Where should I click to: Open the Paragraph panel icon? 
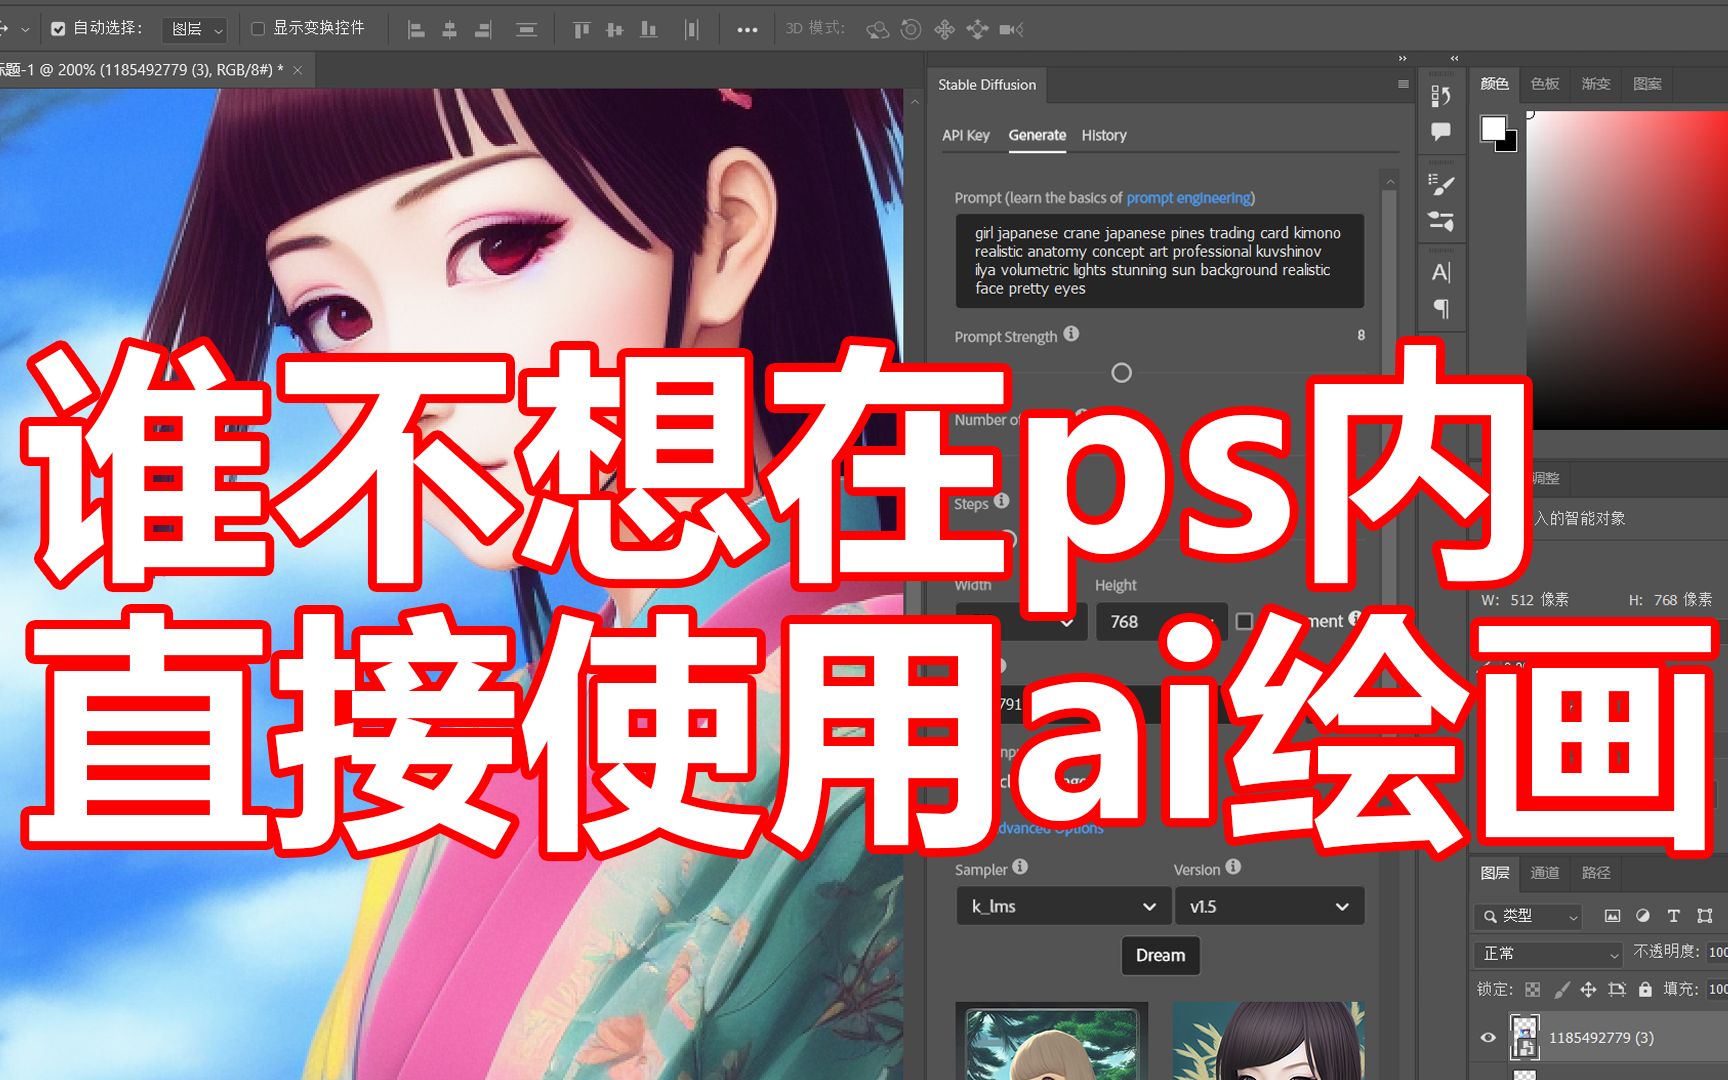pyautogui.click(x=1441, y=308)
